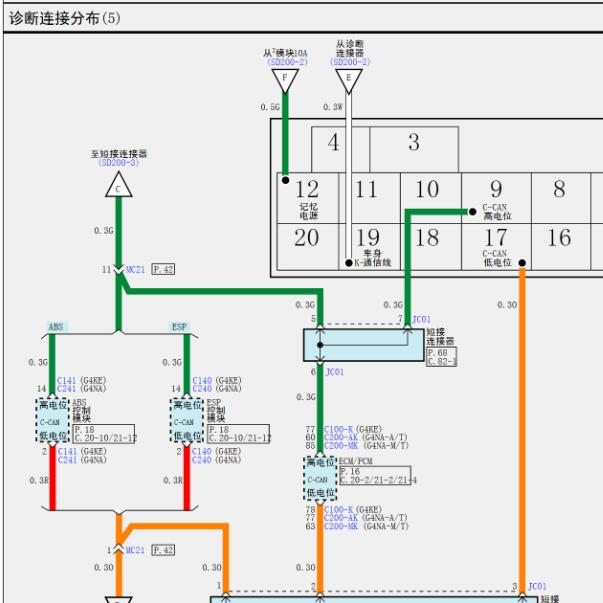This screenshot has height=603, width=603.
Task: Click the P.42 box next to pin 11 MC21
Action: pyautogui.click(x=163, y=269)
